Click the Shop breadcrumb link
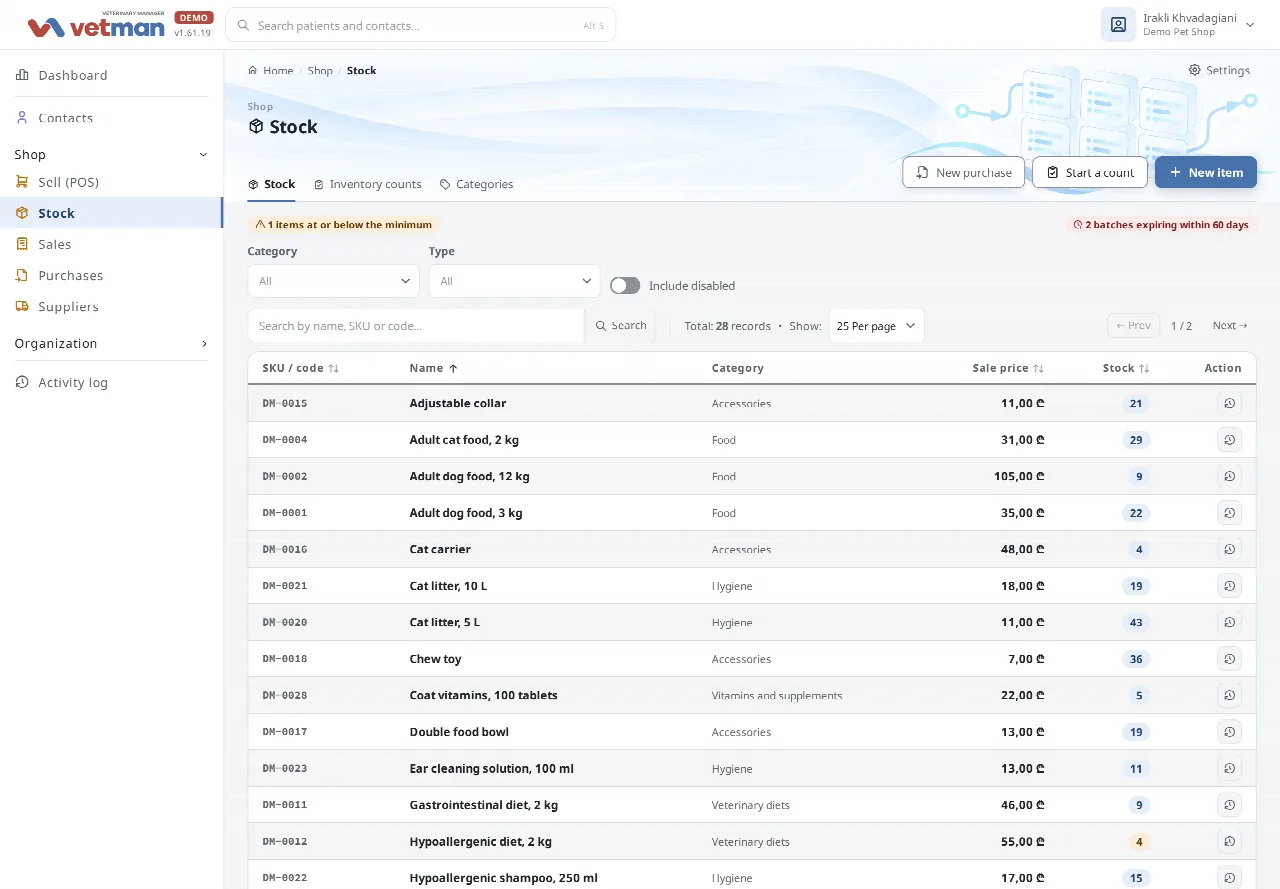 pyautogui.click(x=320, y=70)
